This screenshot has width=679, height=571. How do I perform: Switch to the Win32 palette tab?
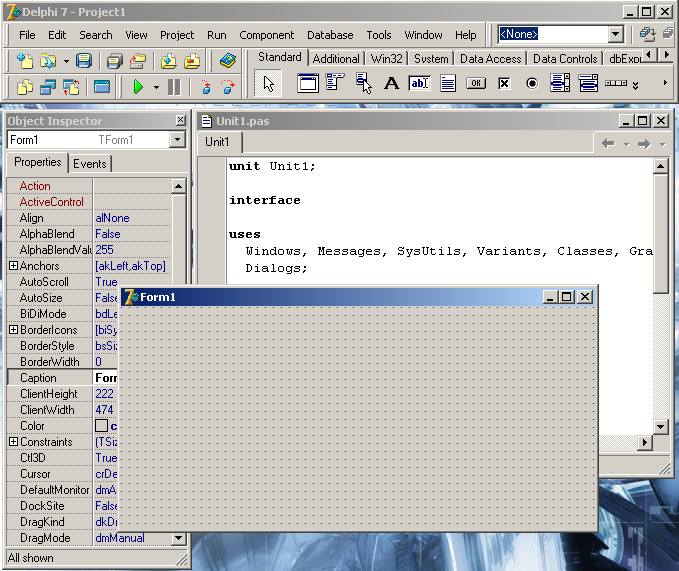tap(386, 58)
